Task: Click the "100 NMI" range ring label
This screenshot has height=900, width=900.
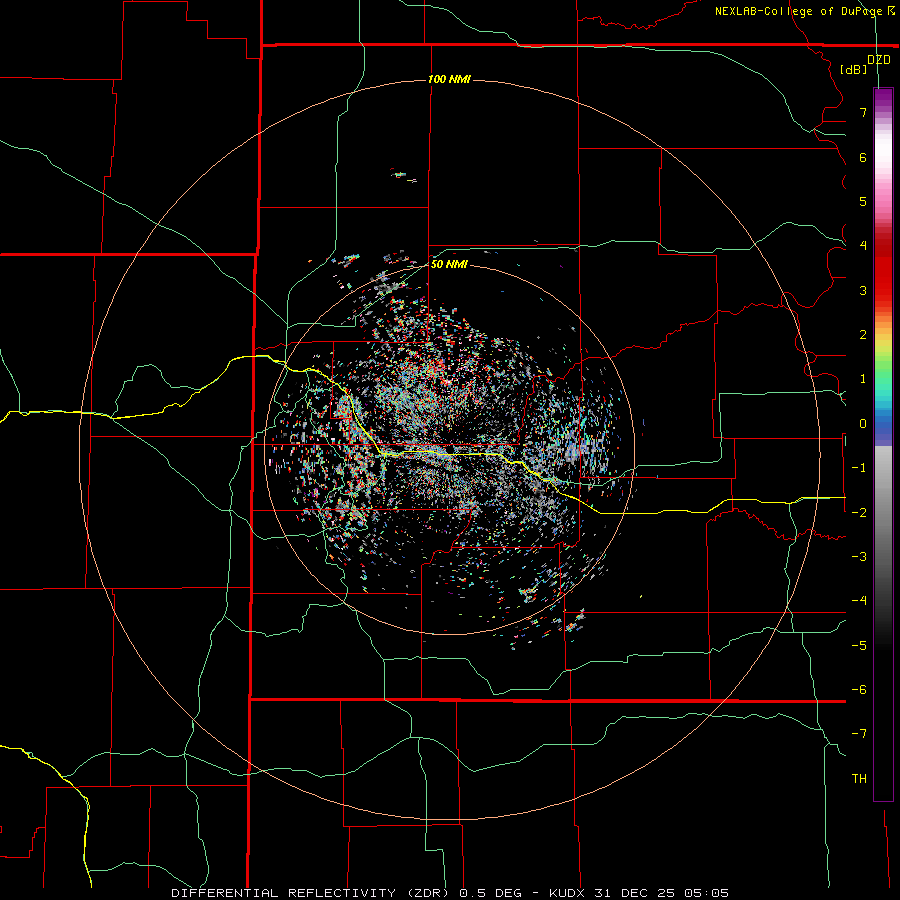Action: [449, 79]
